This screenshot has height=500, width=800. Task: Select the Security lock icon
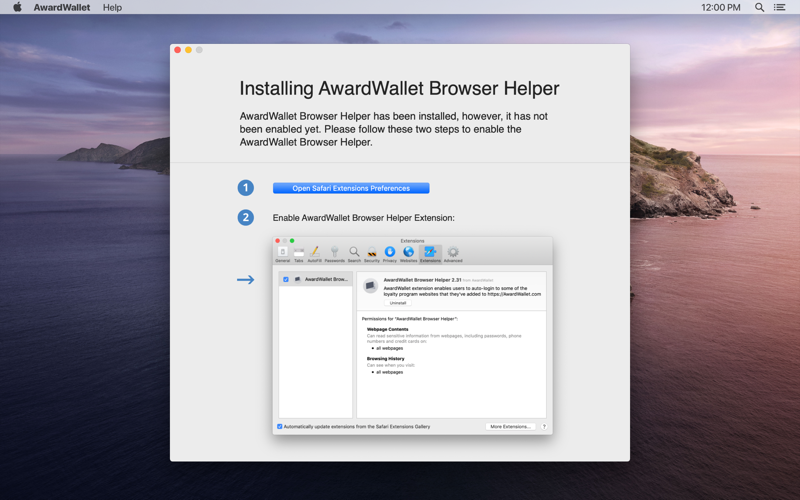(372, 254)
